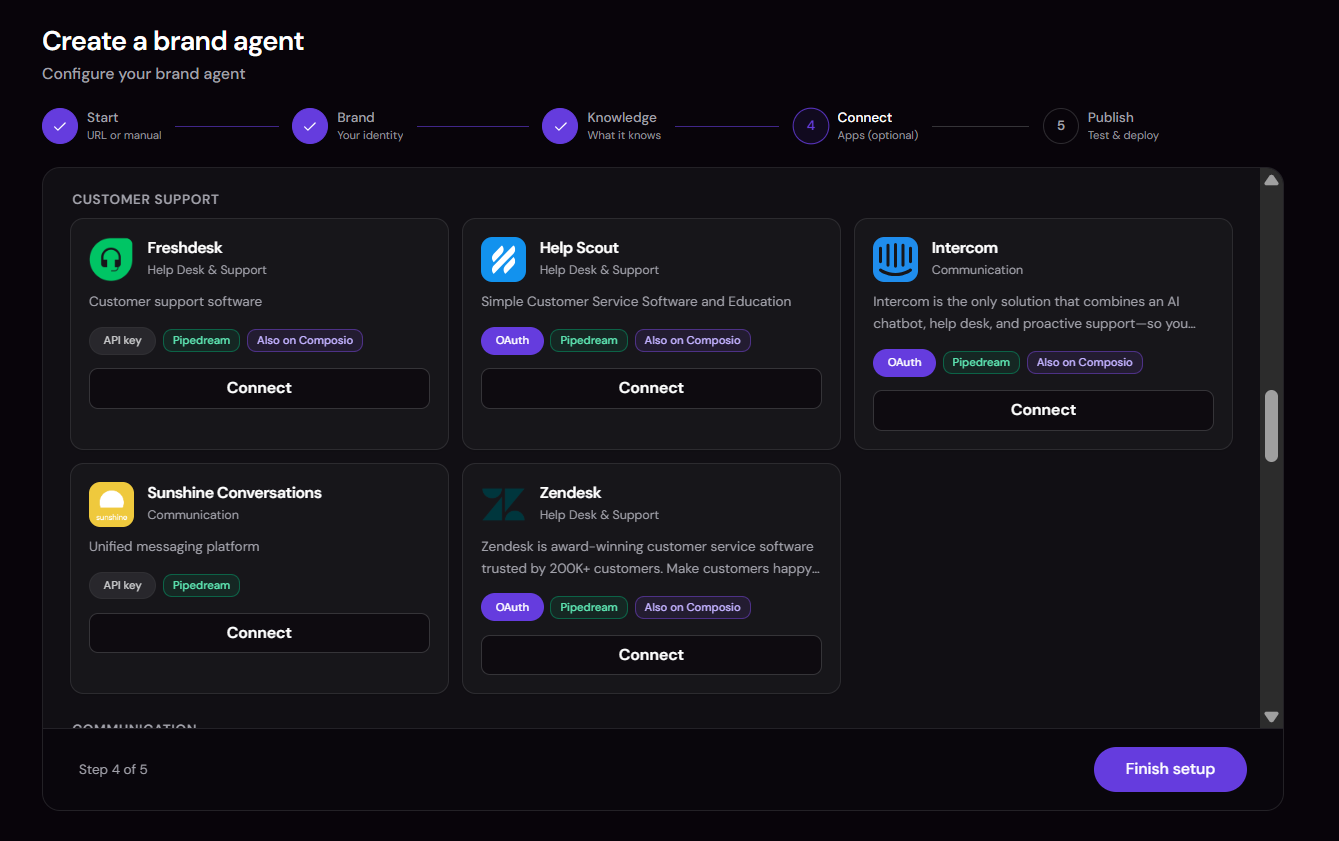Click Freshdesk's API key tag
The height and width of the screenshot is (841, 1339).
point(122,340)
